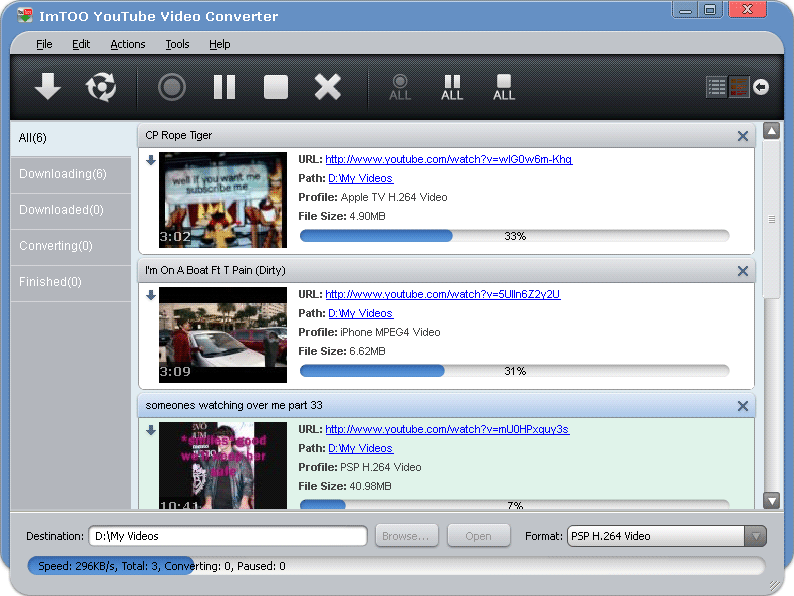Show the Finished(0) list
The height and width of the screenshot is (596, 794).
pos(71,282)
